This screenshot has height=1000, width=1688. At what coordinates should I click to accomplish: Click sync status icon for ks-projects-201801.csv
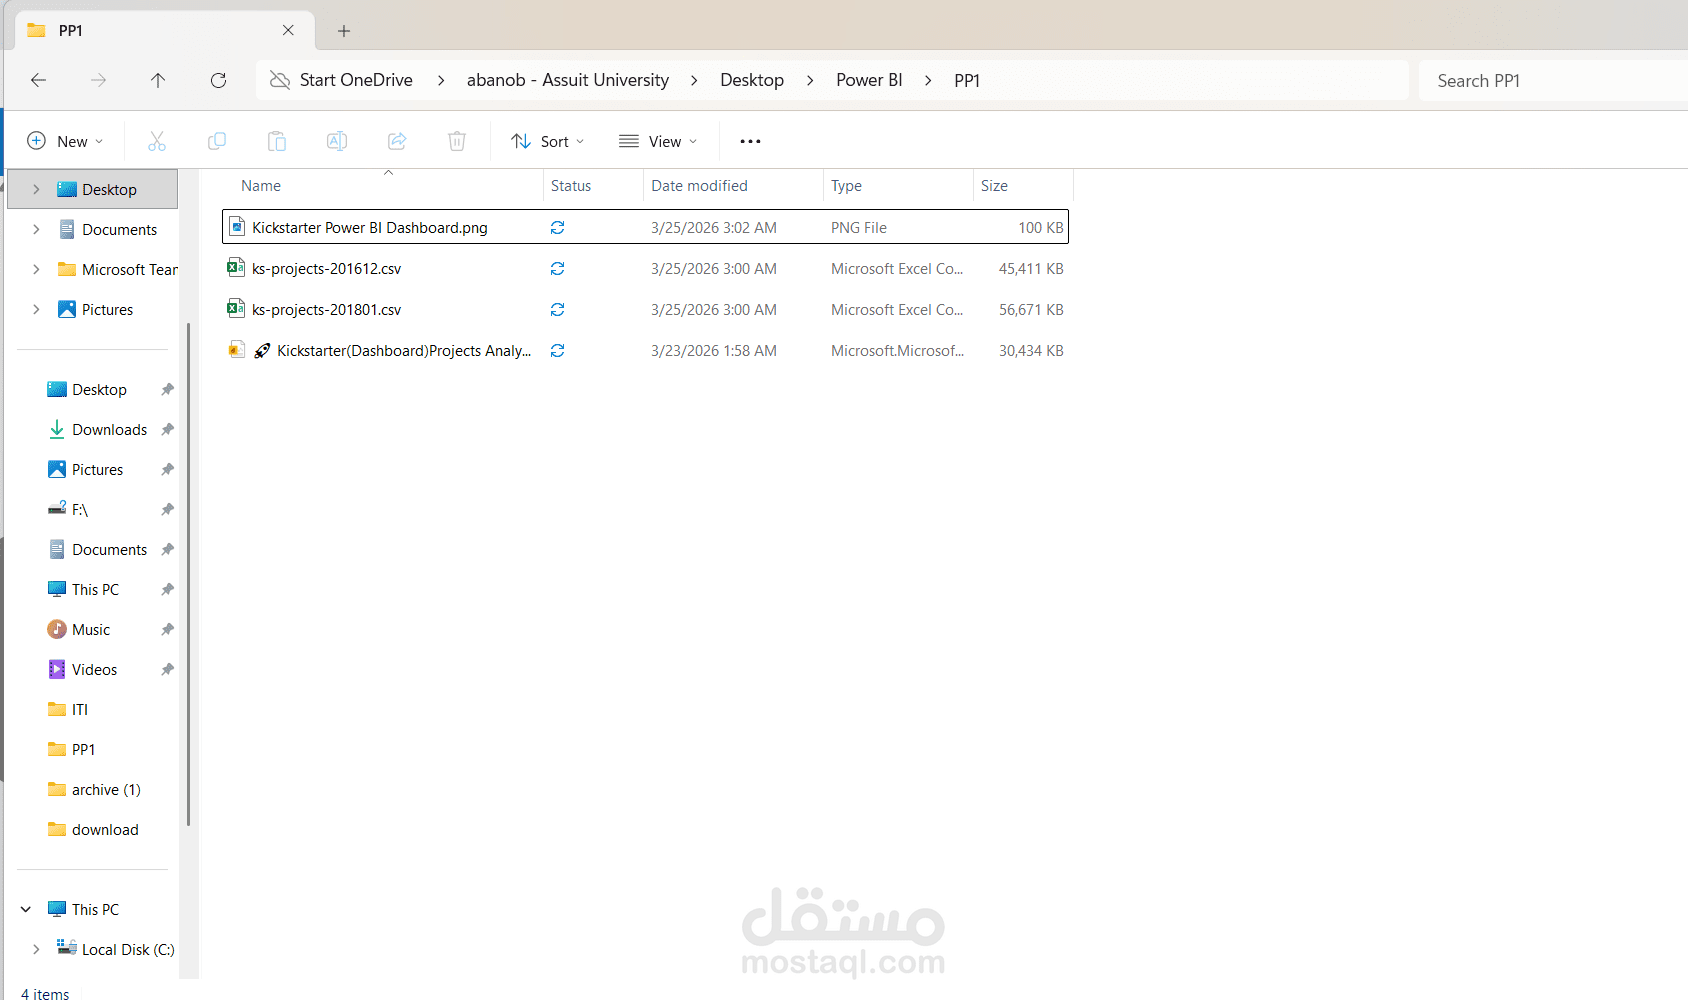(557, 310)
